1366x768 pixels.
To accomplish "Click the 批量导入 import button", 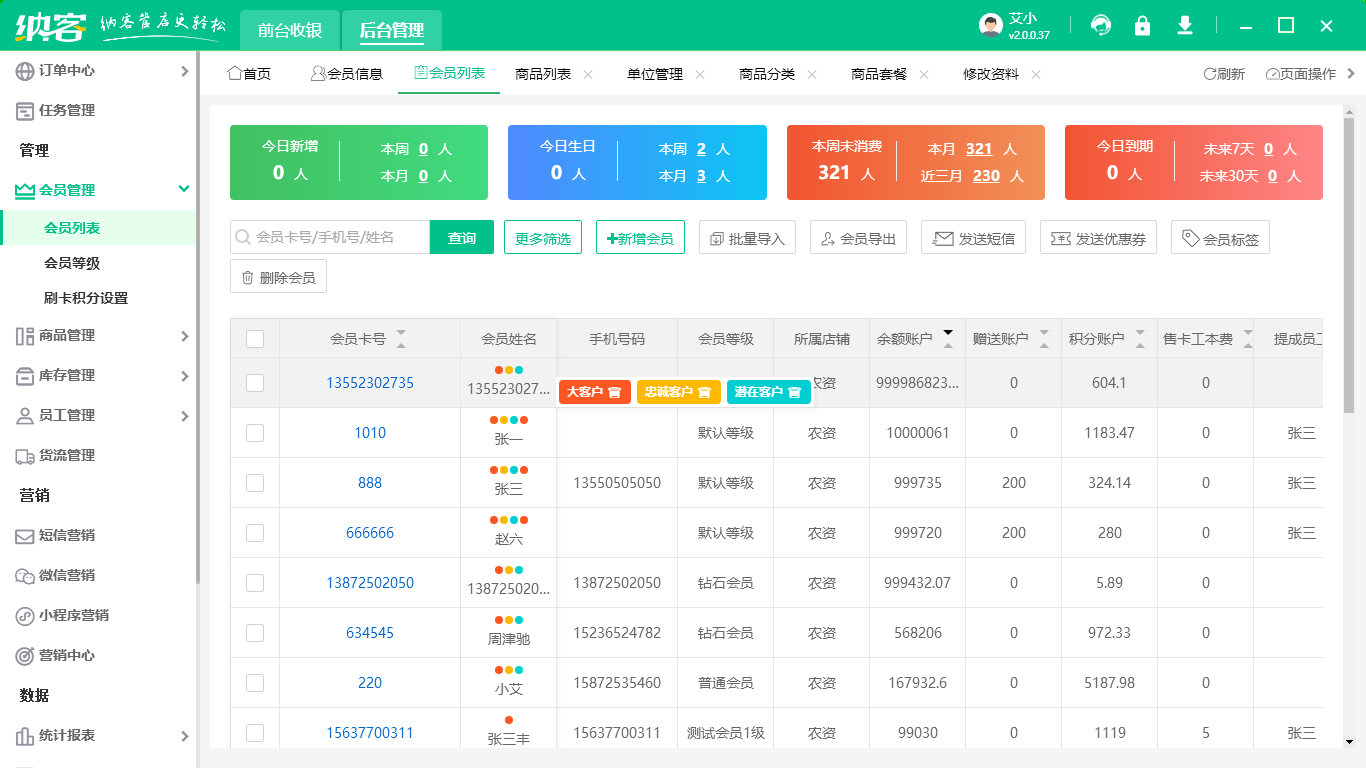I will coord(747,238).
